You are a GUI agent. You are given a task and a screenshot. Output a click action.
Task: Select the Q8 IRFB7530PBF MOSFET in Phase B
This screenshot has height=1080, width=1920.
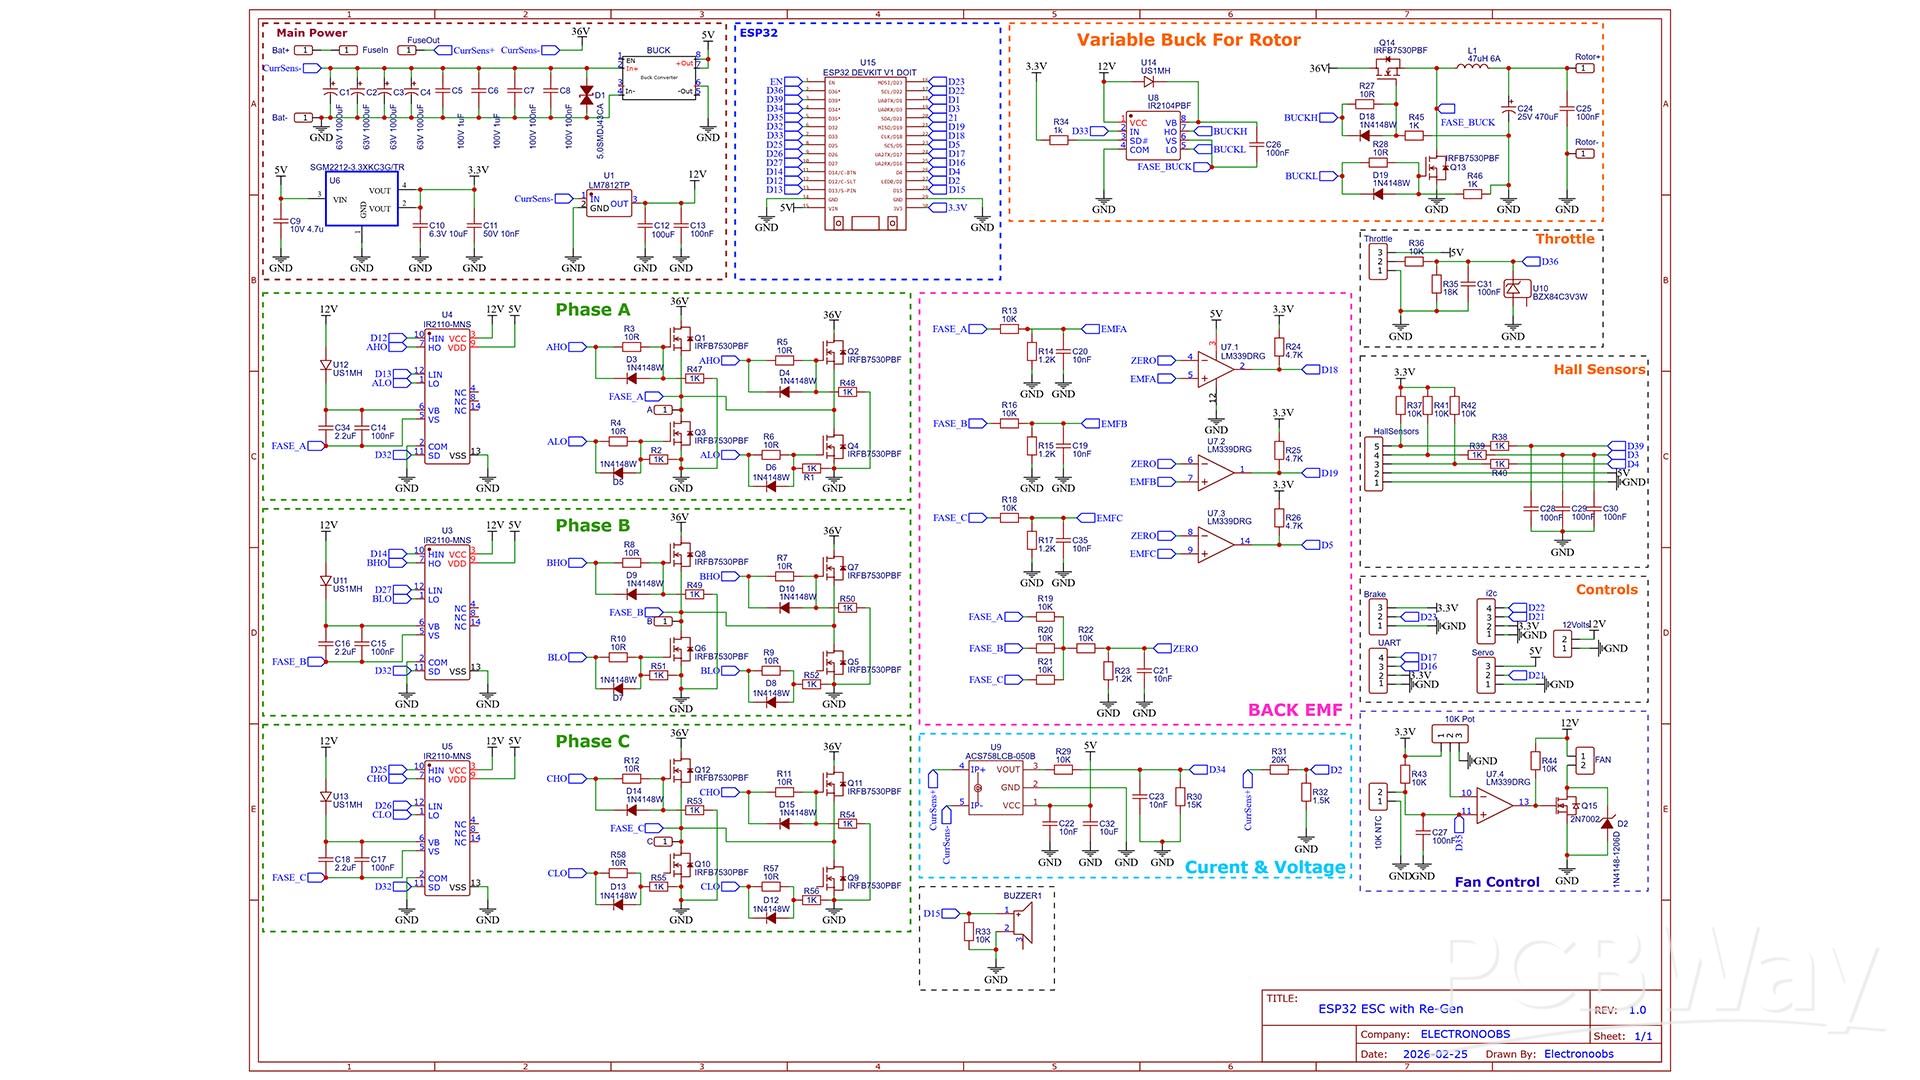tap(681, 556)
